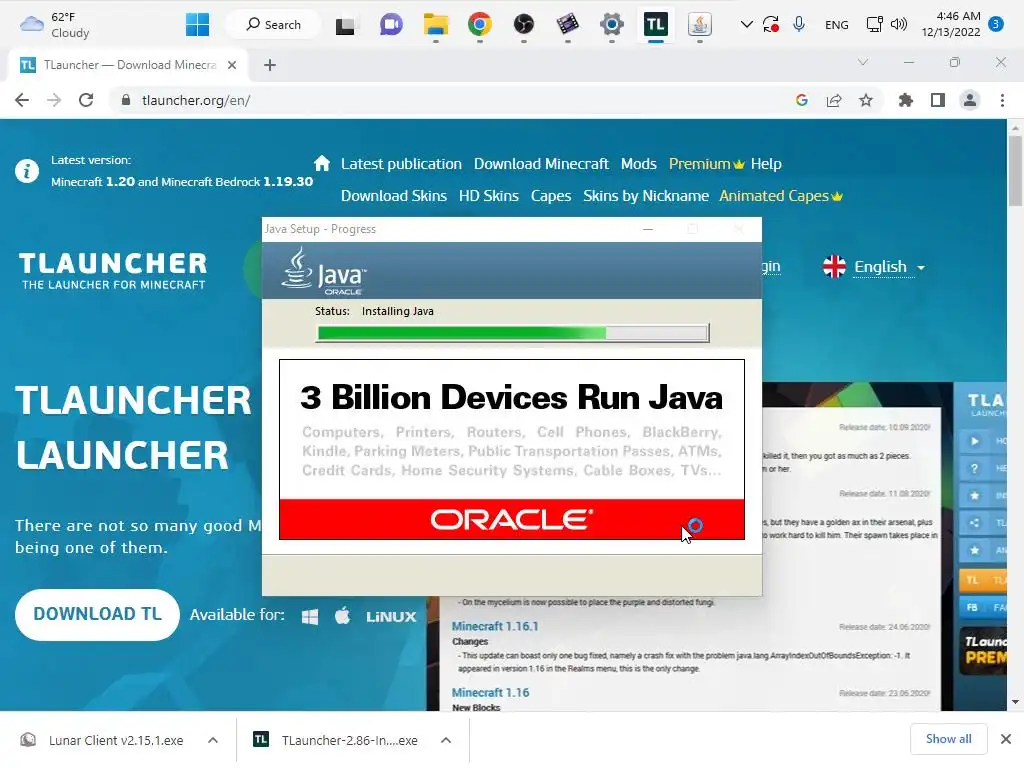Launch the purple Chat app on taskbar

point(391,25)
